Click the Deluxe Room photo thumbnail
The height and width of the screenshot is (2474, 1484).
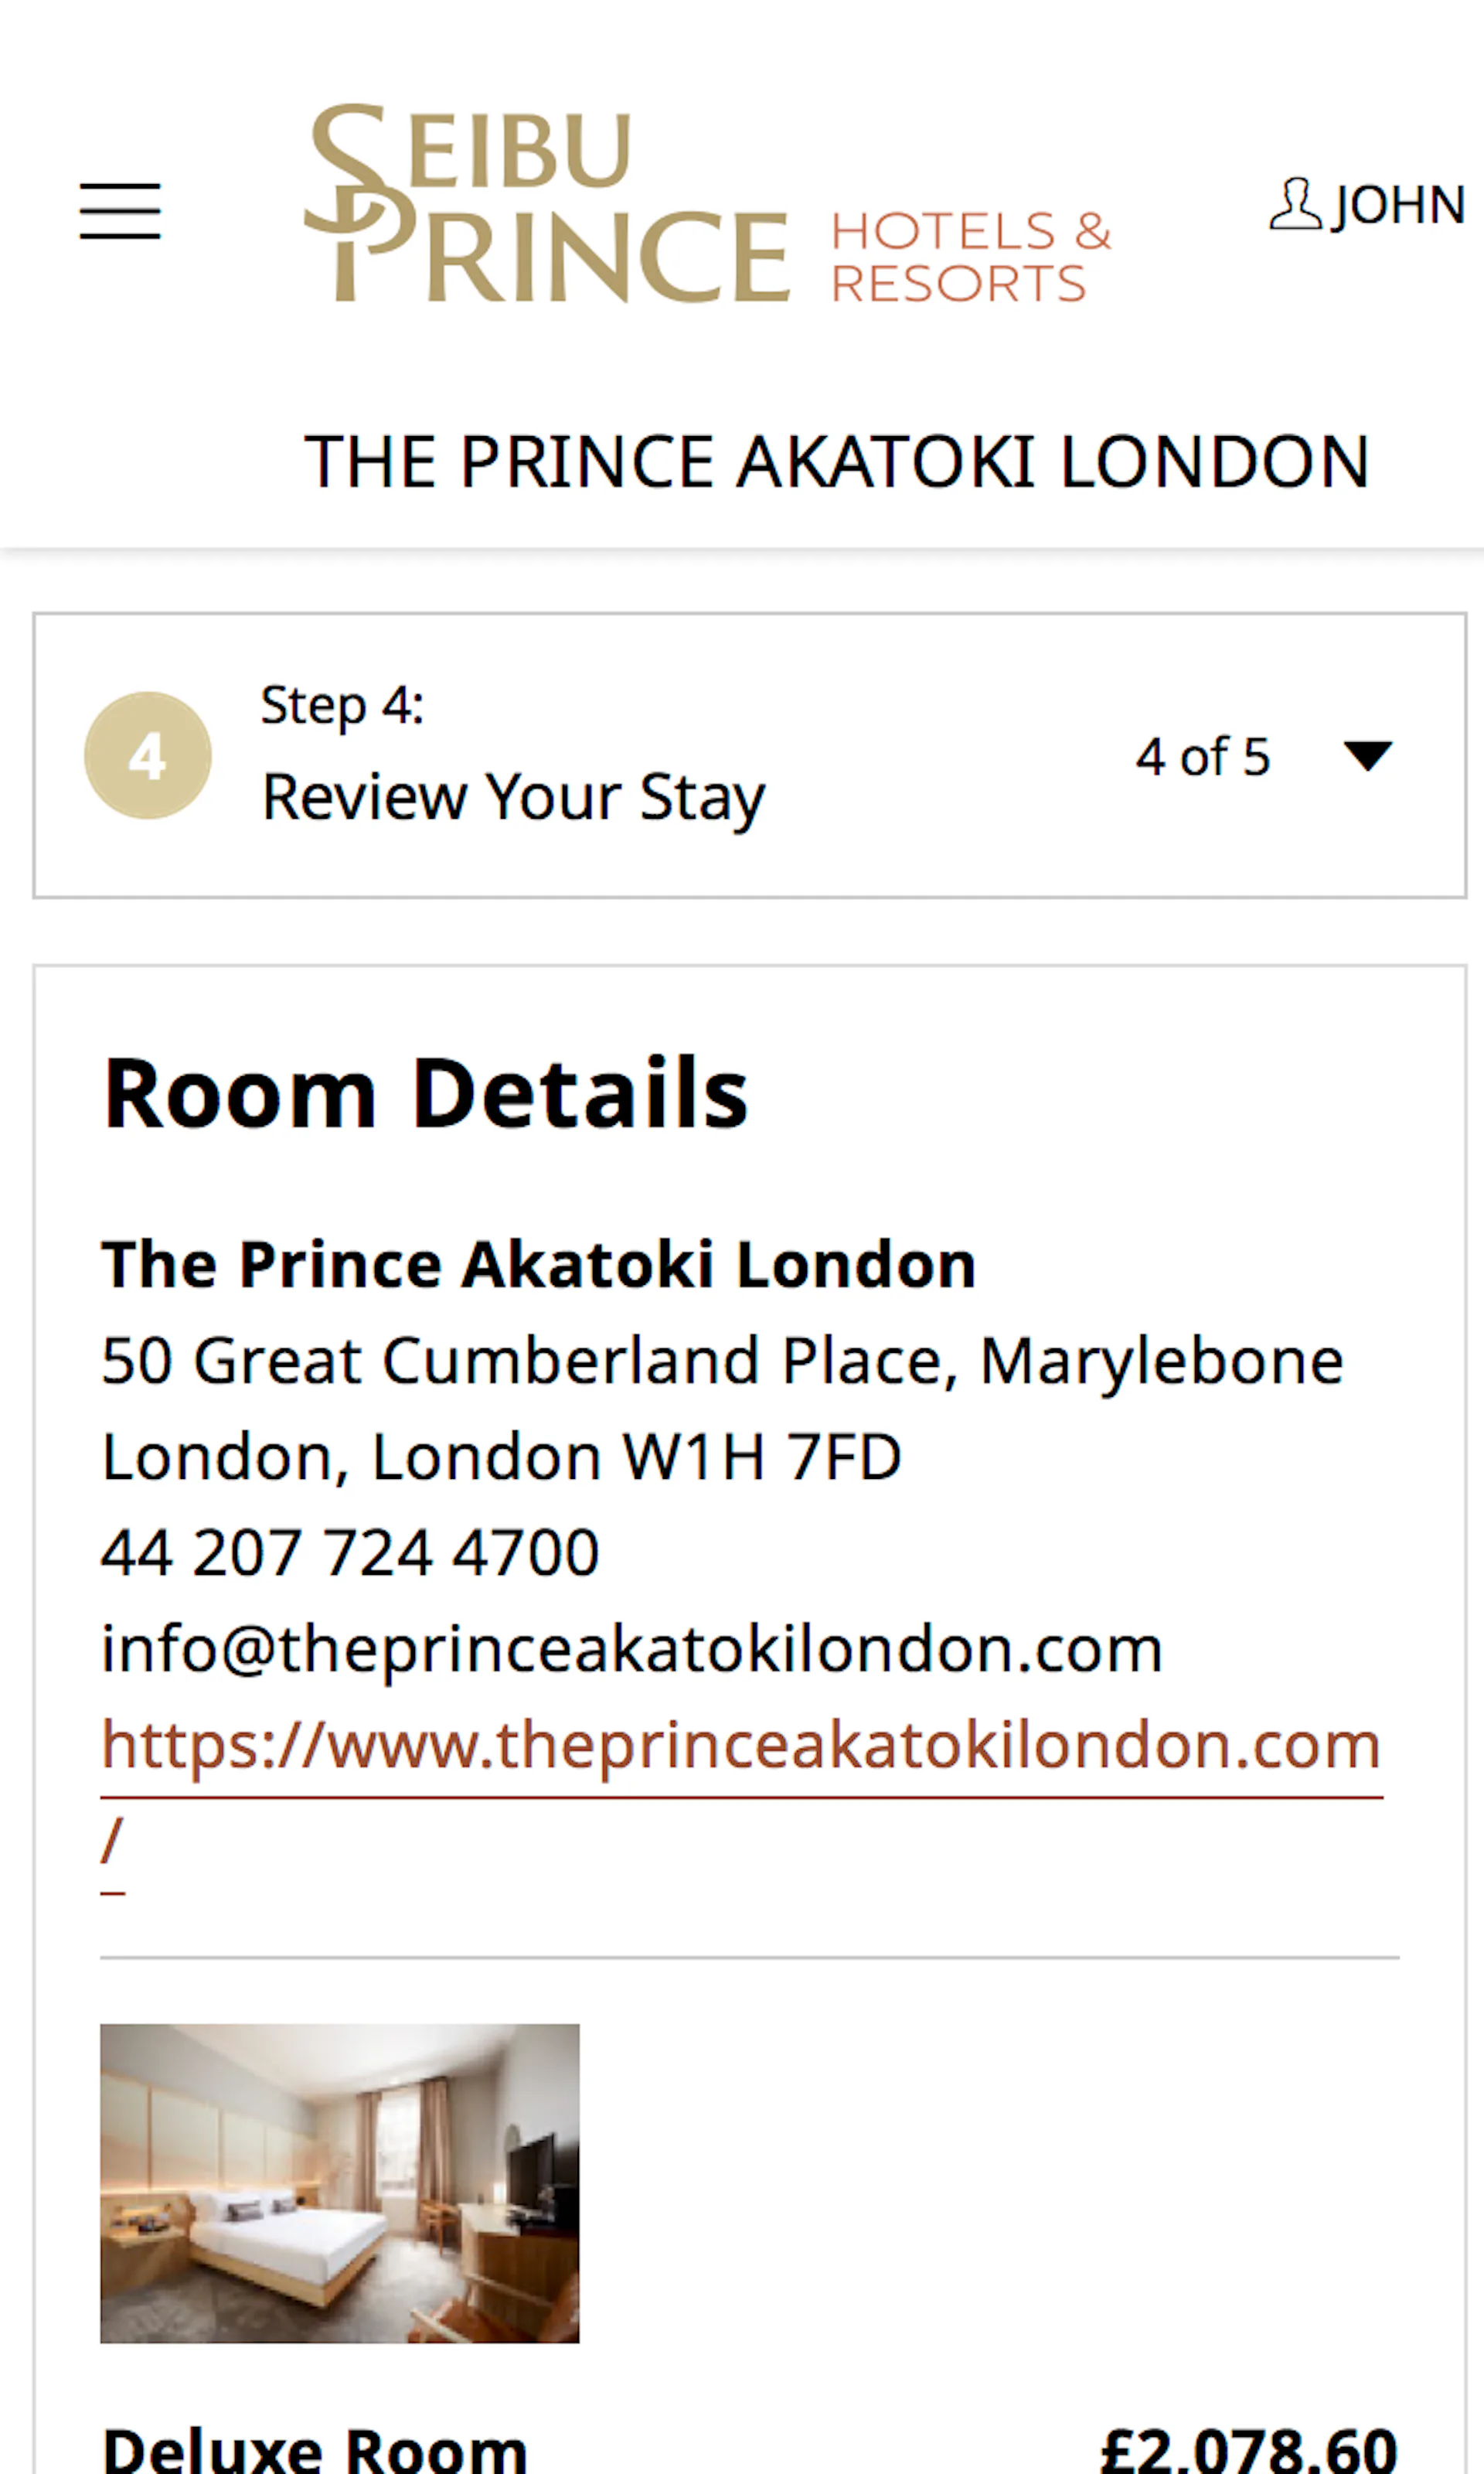pos(339,2183)
